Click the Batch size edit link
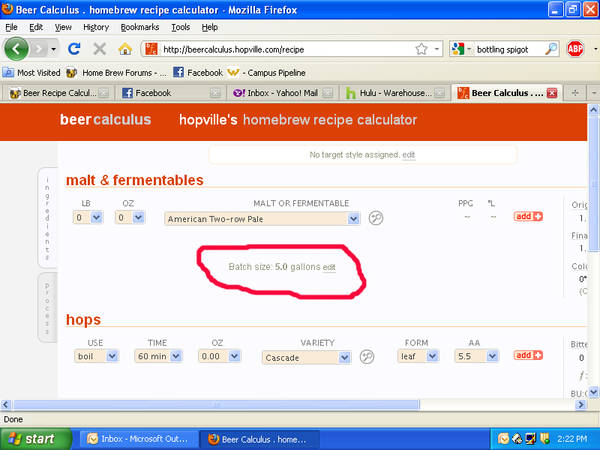Screen dimensions: 600x450 click(329, 267)
